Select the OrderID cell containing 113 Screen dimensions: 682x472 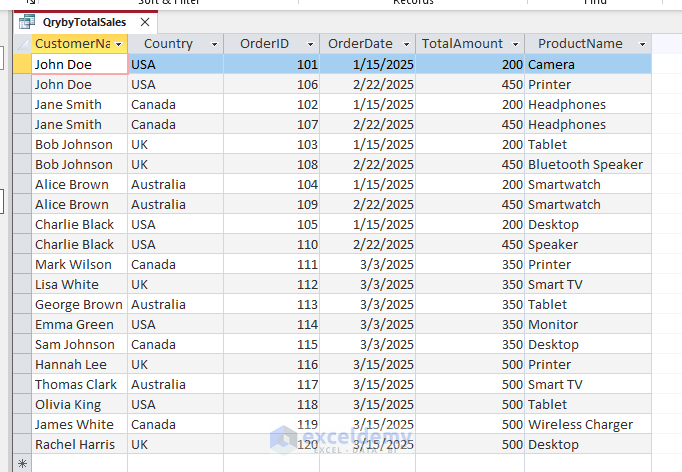pyautogui.click(x=272, y=304)
